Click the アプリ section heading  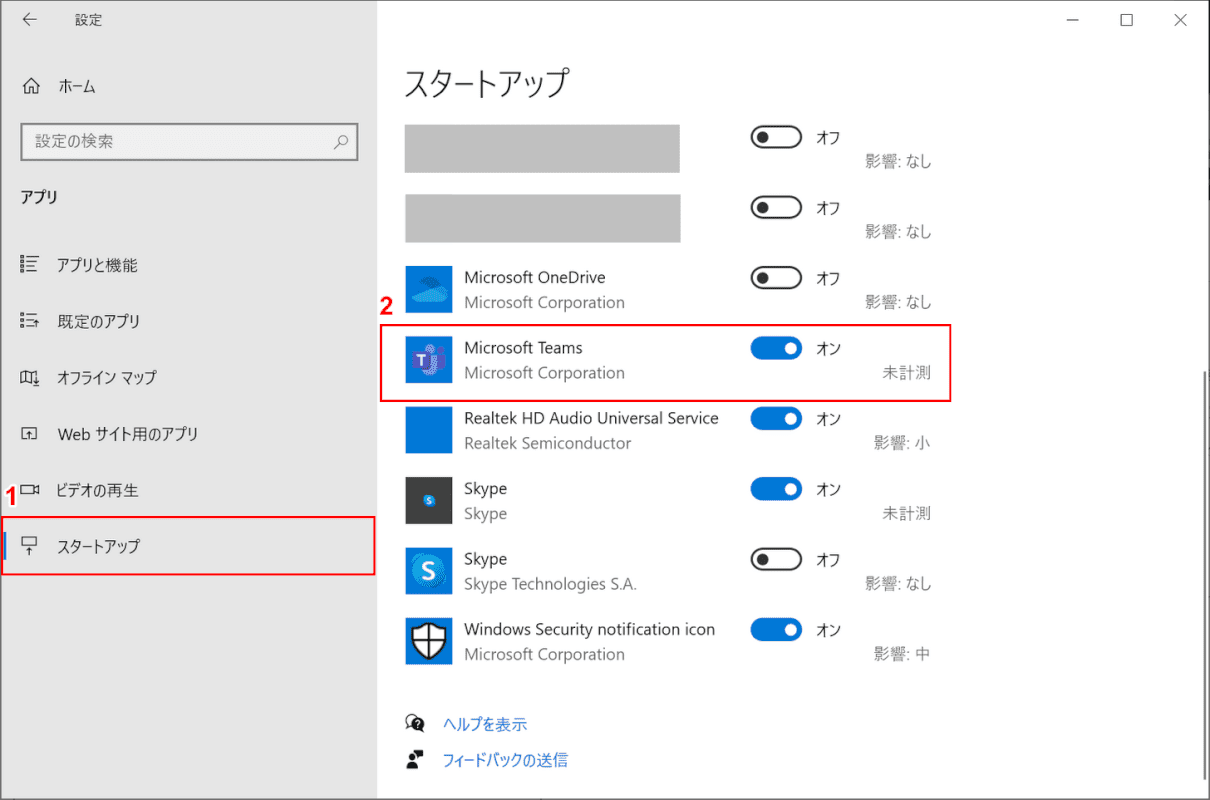click(x=39, y=197)
